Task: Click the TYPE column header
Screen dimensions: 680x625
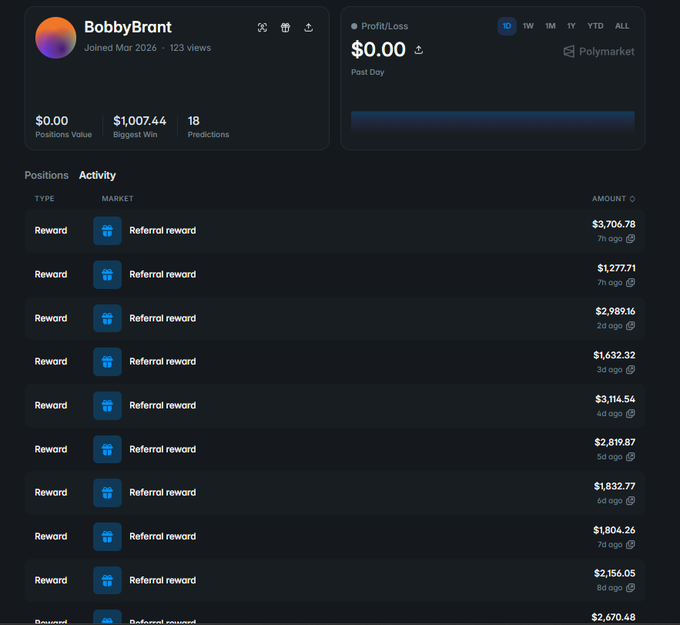Action: pyautogui.click(x=44, y=199)
